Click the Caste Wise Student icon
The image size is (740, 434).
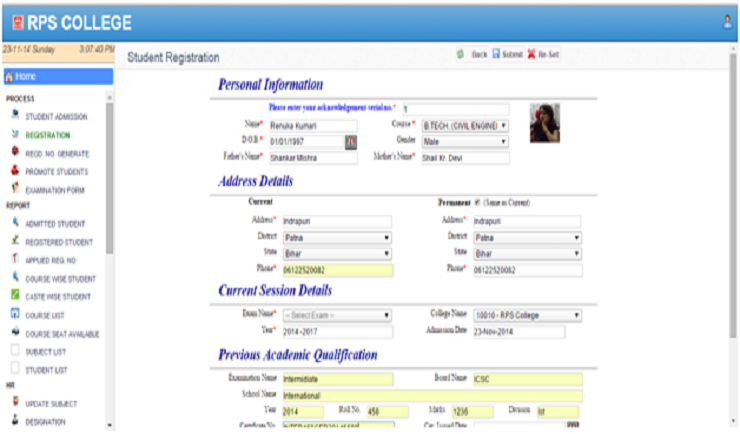coord(15,296)
